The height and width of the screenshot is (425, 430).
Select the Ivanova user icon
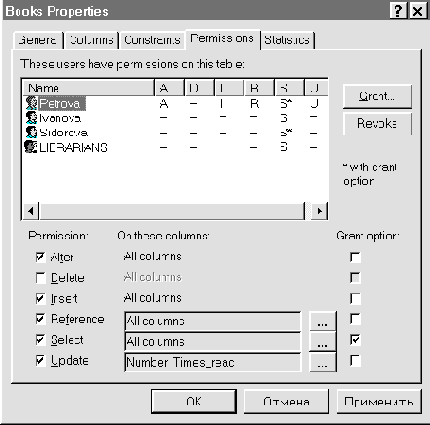pos(31,118)
